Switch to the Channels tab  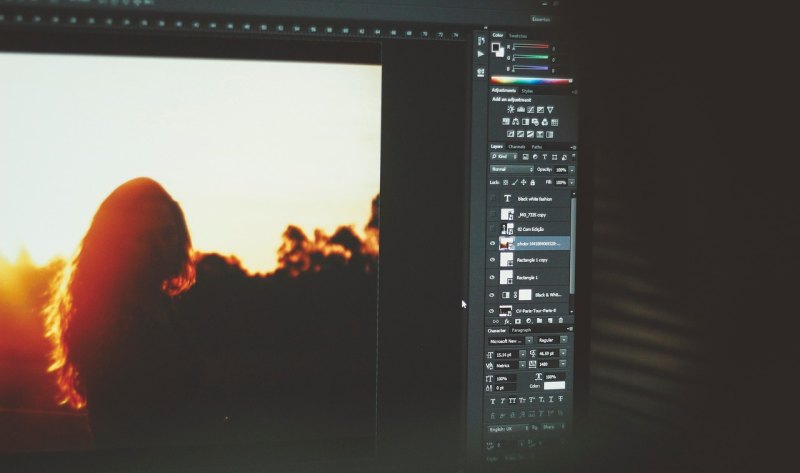517,146
